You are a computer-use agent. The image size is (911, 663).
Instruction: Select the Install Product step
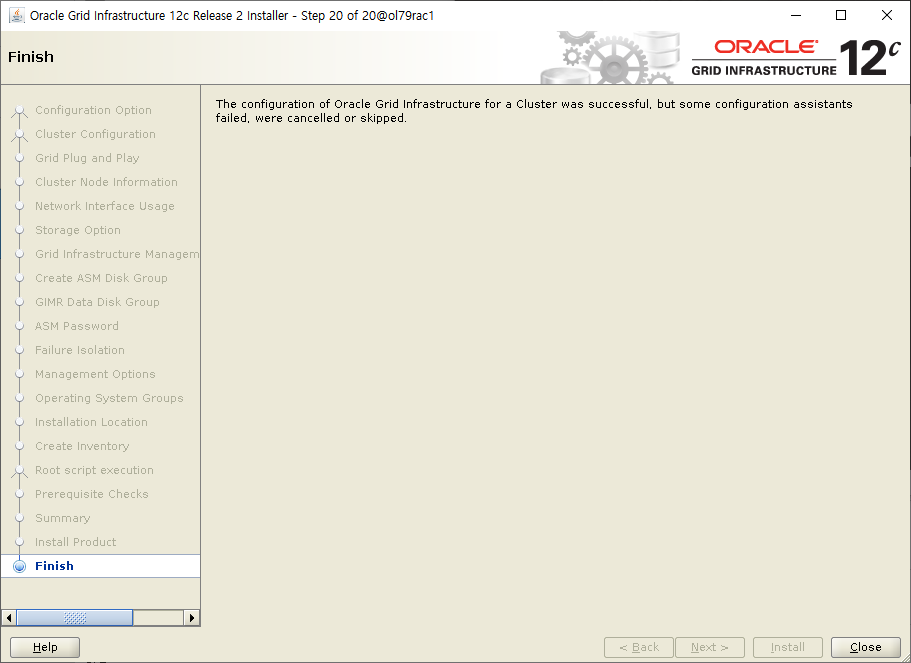(76, 542)
